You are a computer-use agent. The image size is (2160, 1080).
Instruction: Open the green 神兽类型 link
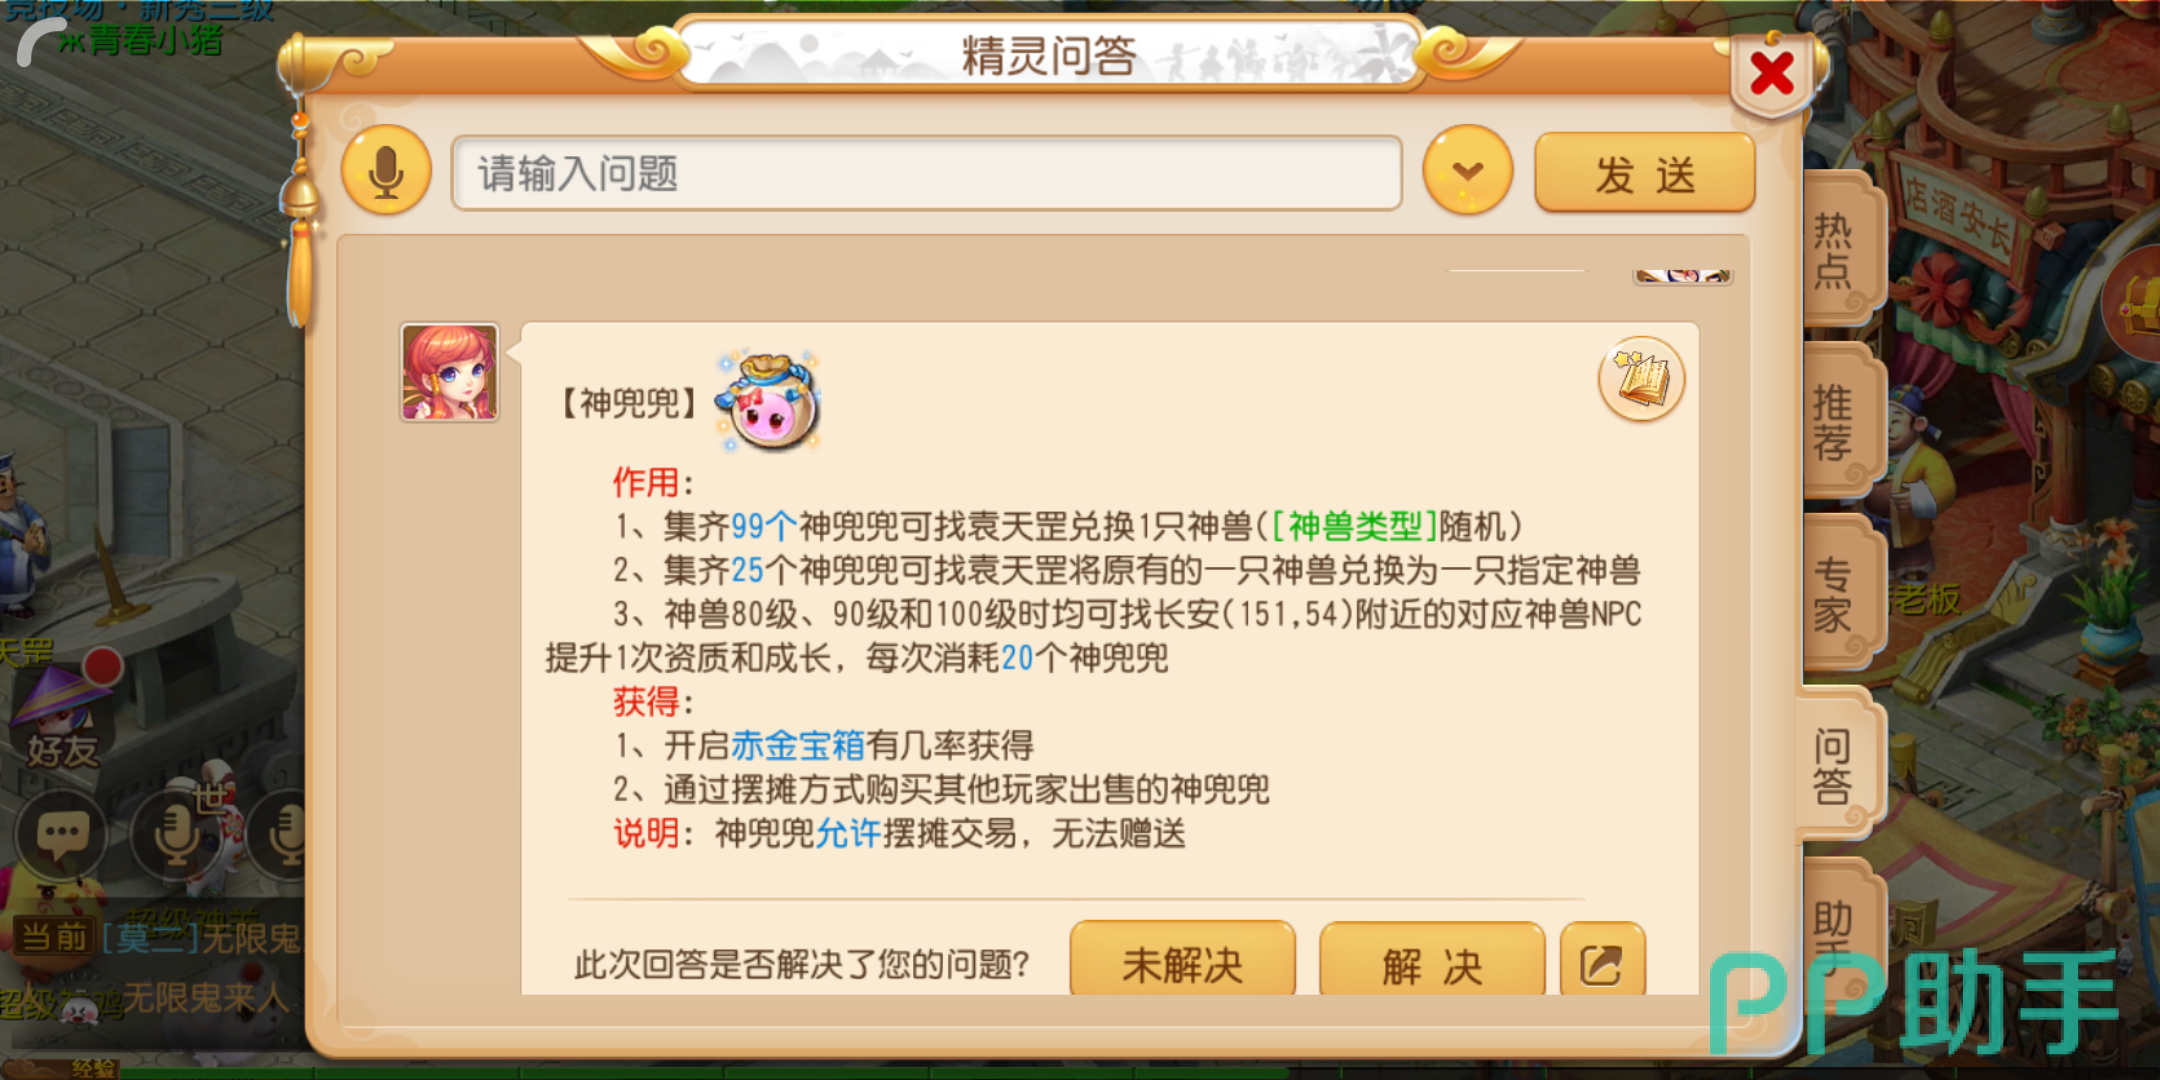click(x=1354, y=526)
